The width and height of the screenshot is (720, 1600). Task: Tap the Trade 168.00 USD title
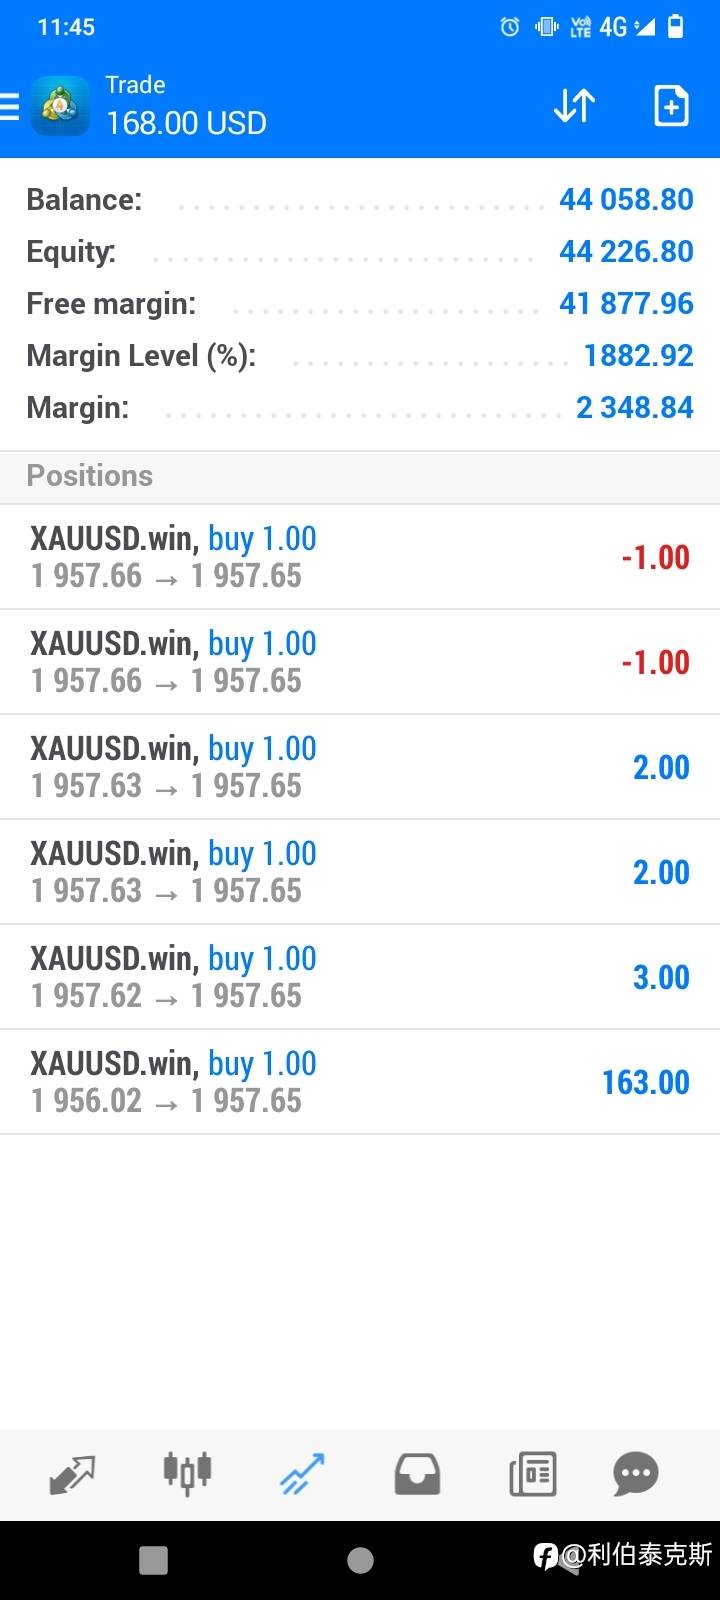pos(186,106)
